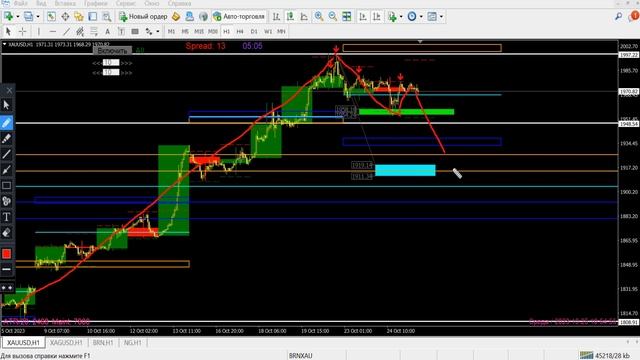640x360 pixels.
Task: Switch chart to line chart style
Action: tap(304, 16)
